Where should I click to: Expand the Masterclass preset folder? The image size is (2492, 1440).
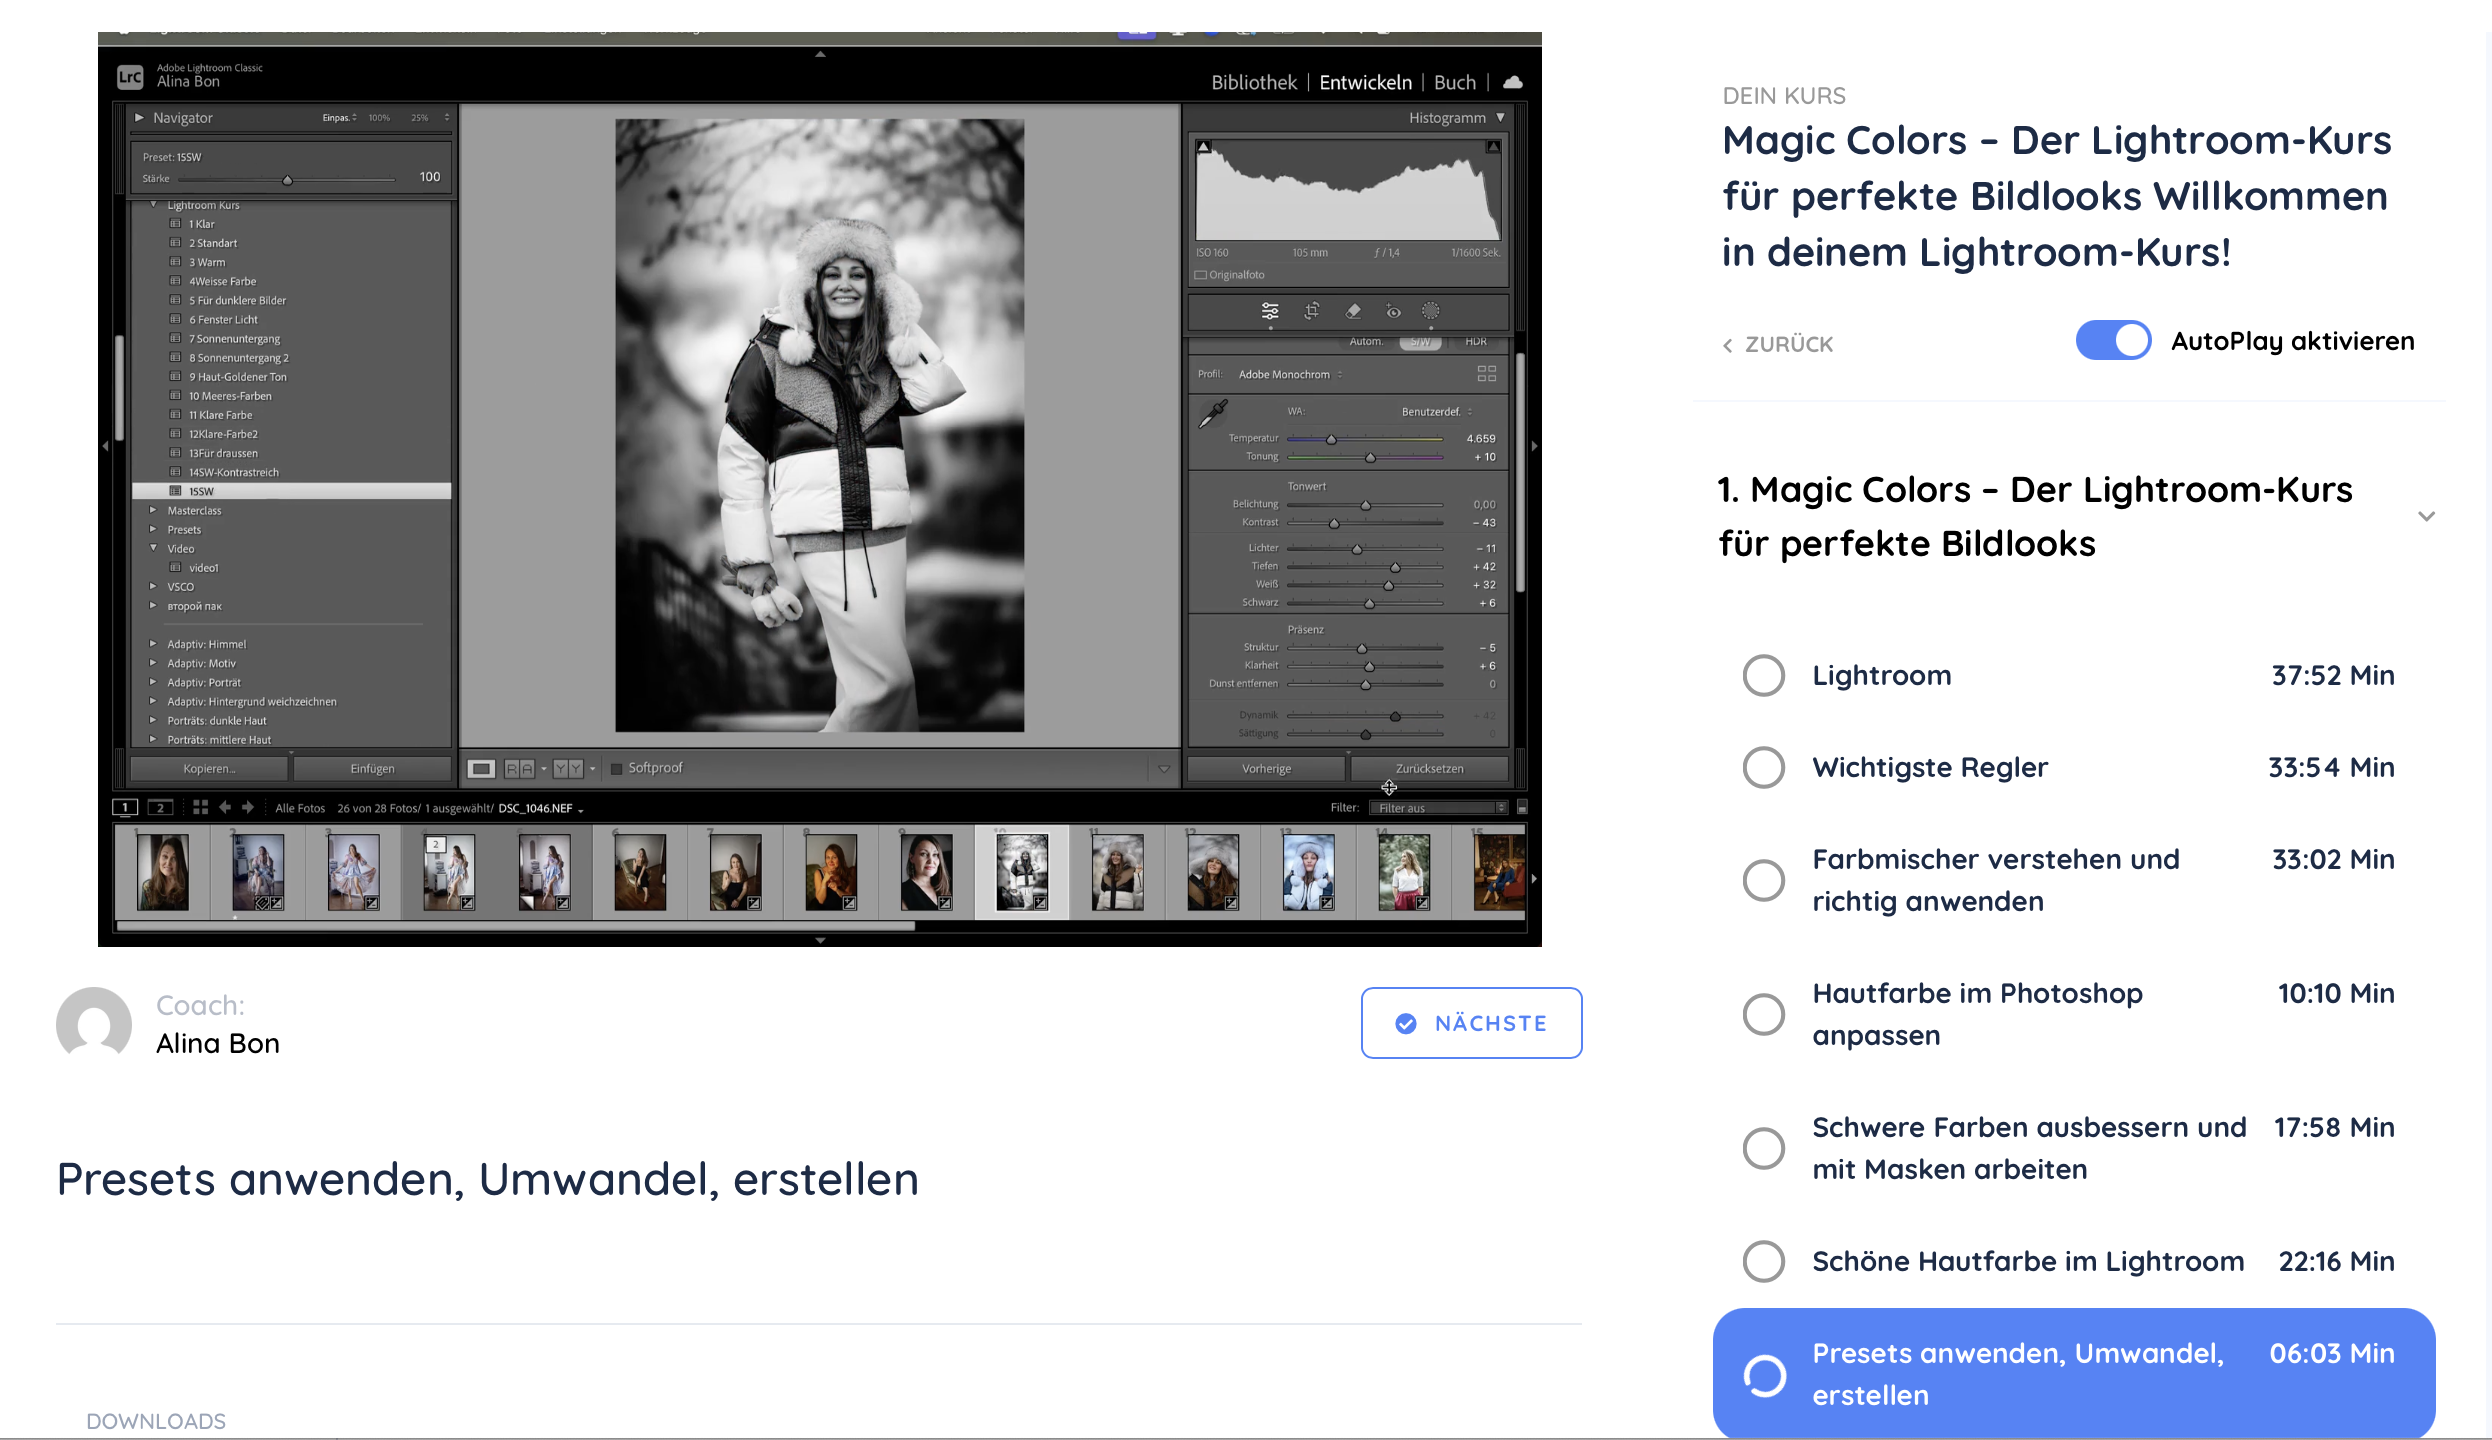pos(153,510)
